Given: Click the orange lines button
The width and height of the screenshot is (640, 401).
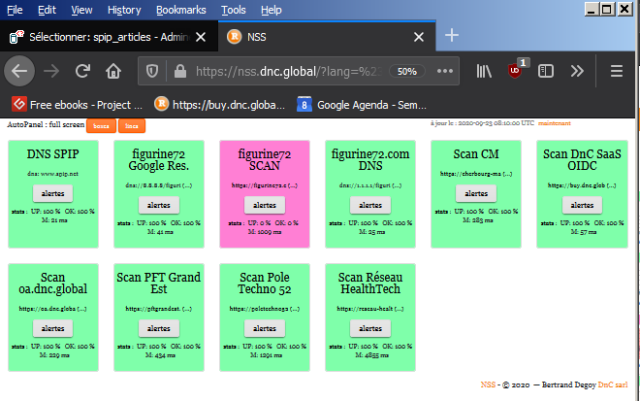Looking at the screenshot, I should point(131,126).
